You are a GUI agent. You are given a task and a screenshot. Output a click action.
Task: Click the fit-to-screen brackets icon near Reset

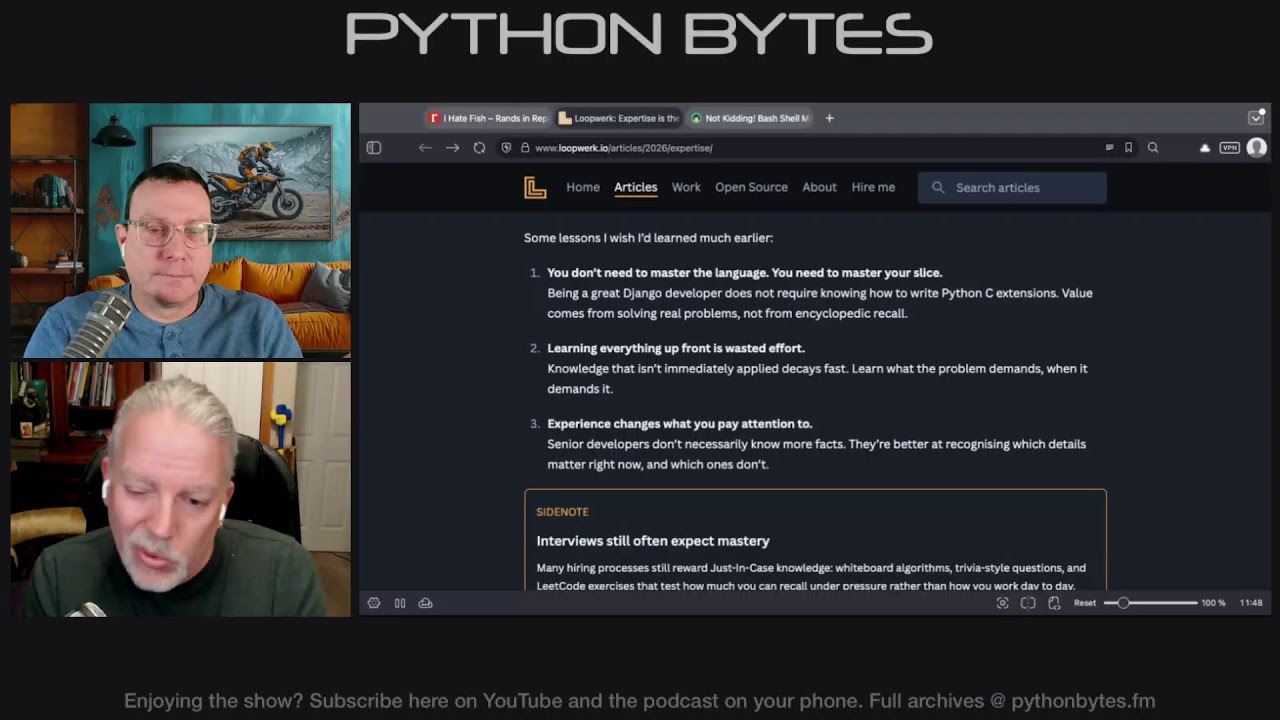pyautogui.click(x=1028, y=603)
